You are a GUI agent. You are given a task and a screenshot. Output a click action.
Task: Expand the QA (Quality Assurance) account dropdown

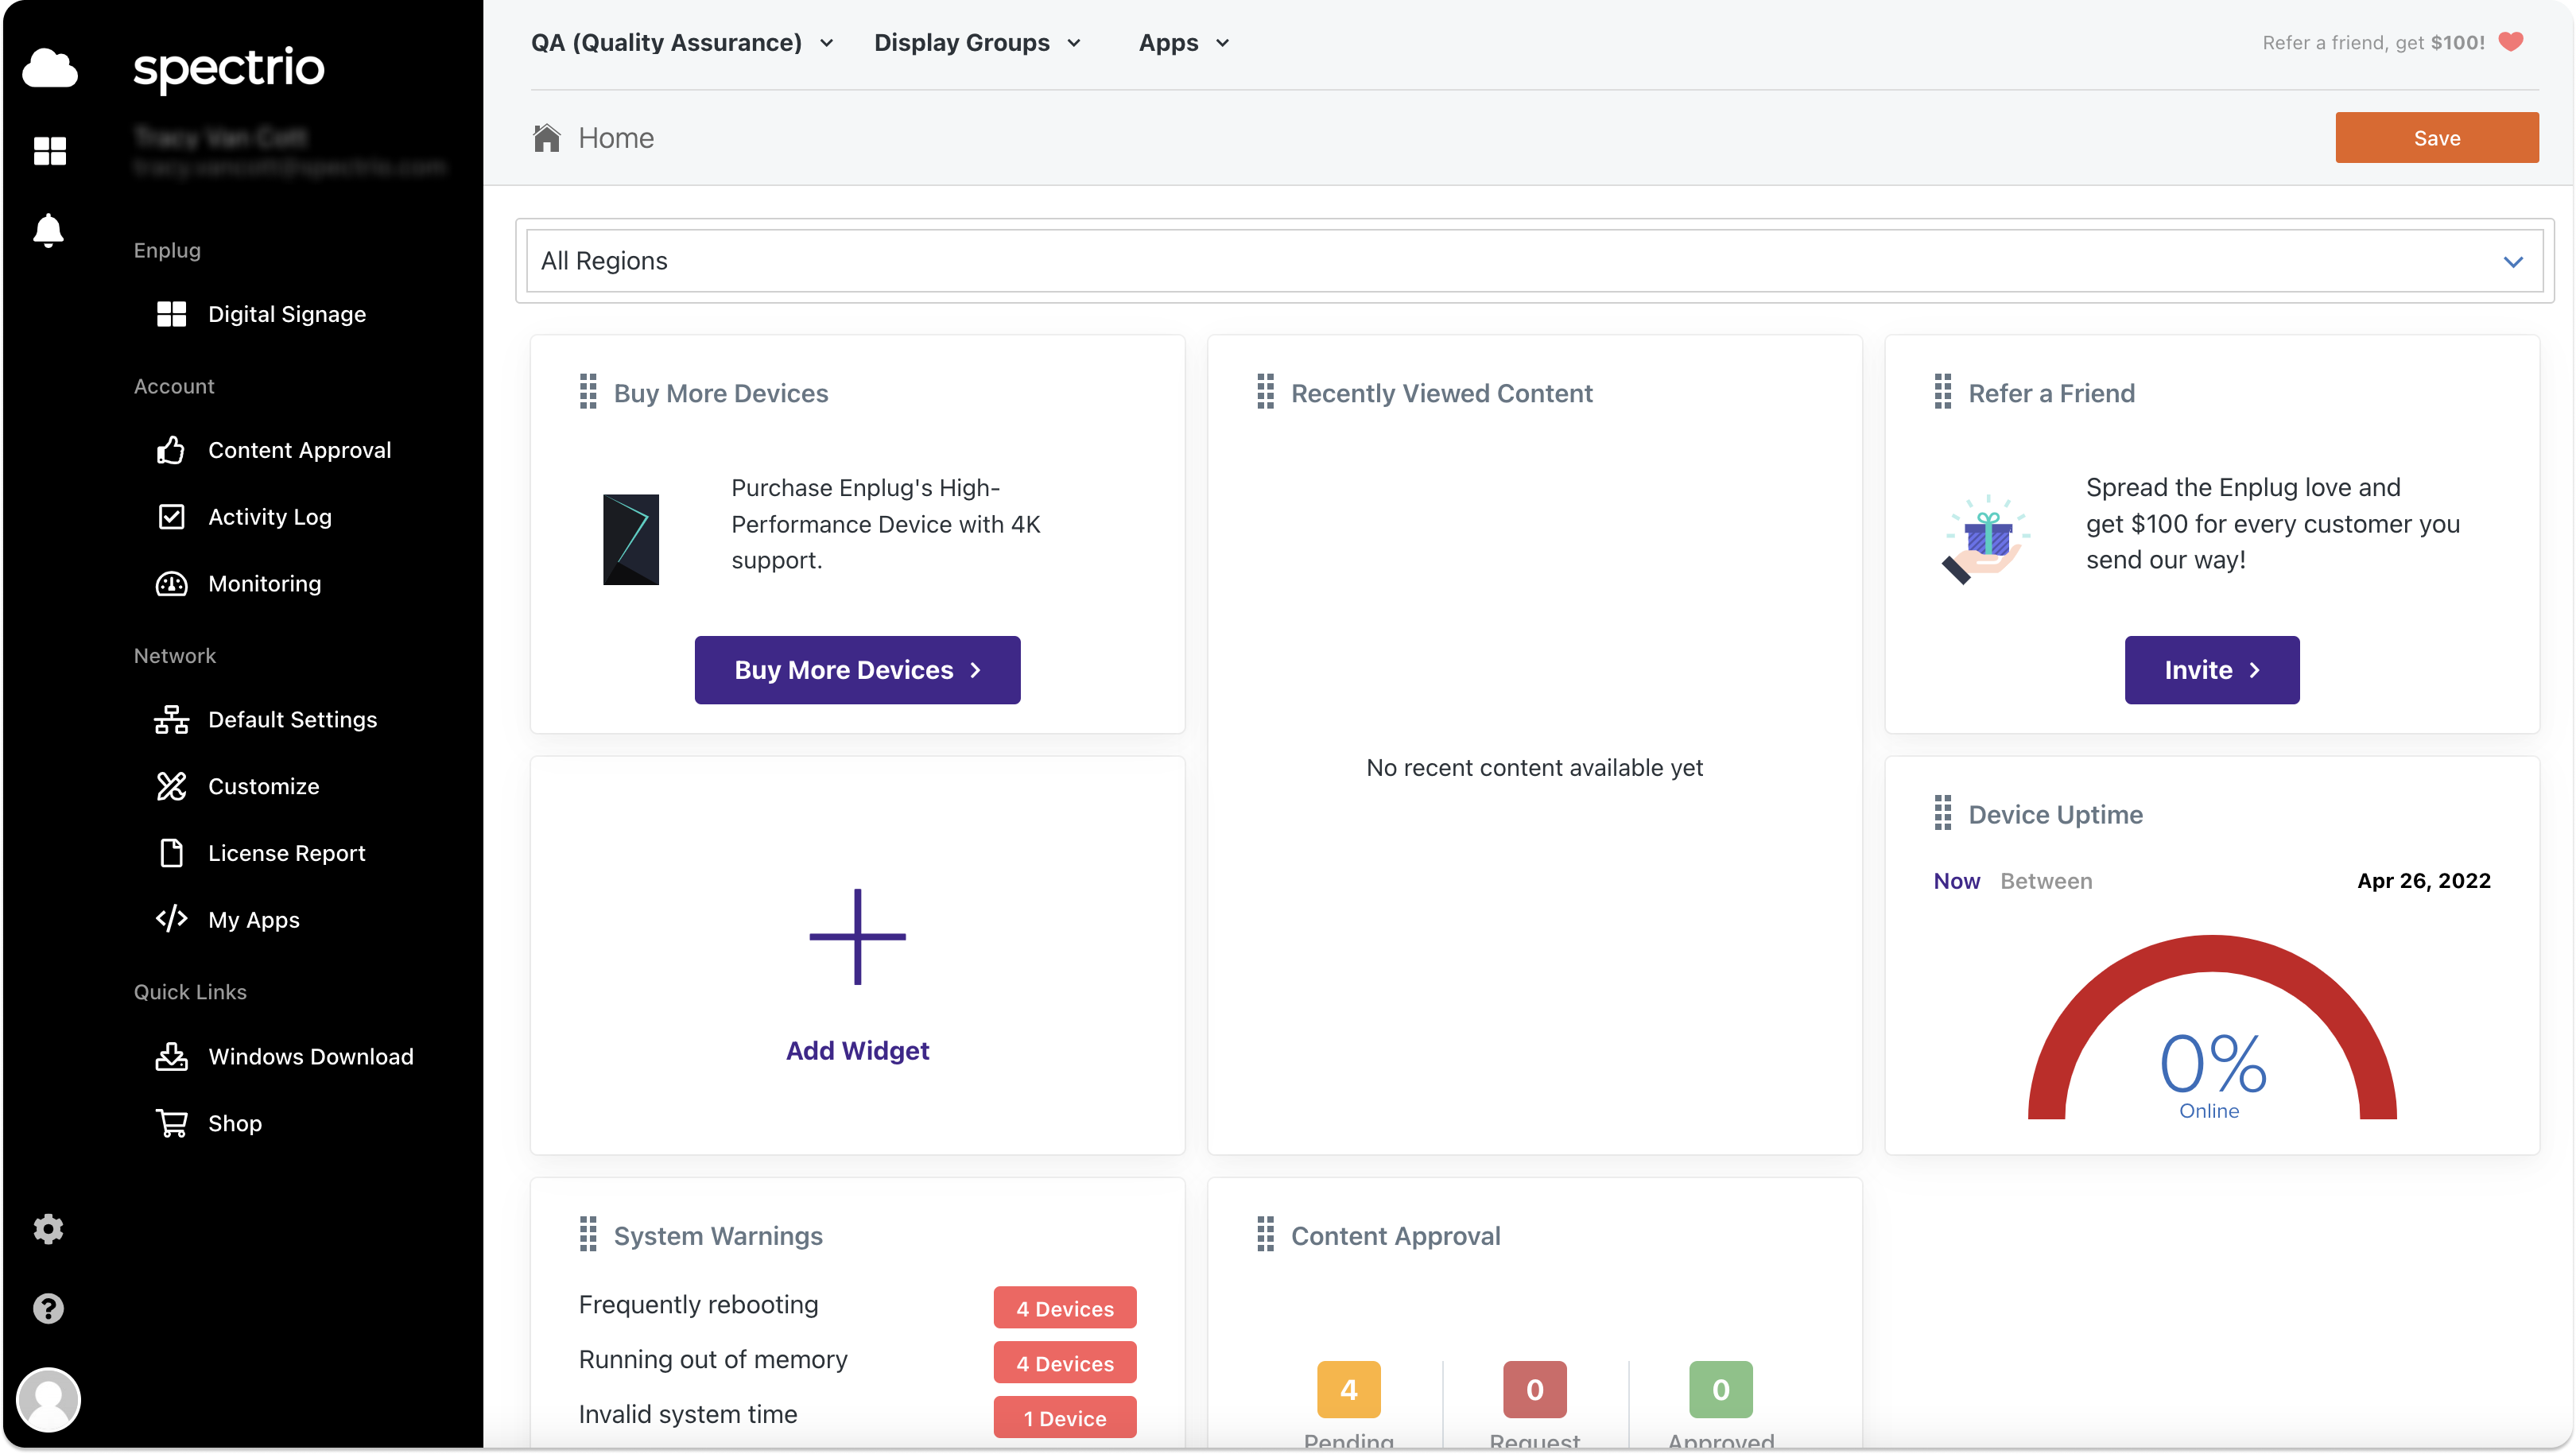click(683, 43)
